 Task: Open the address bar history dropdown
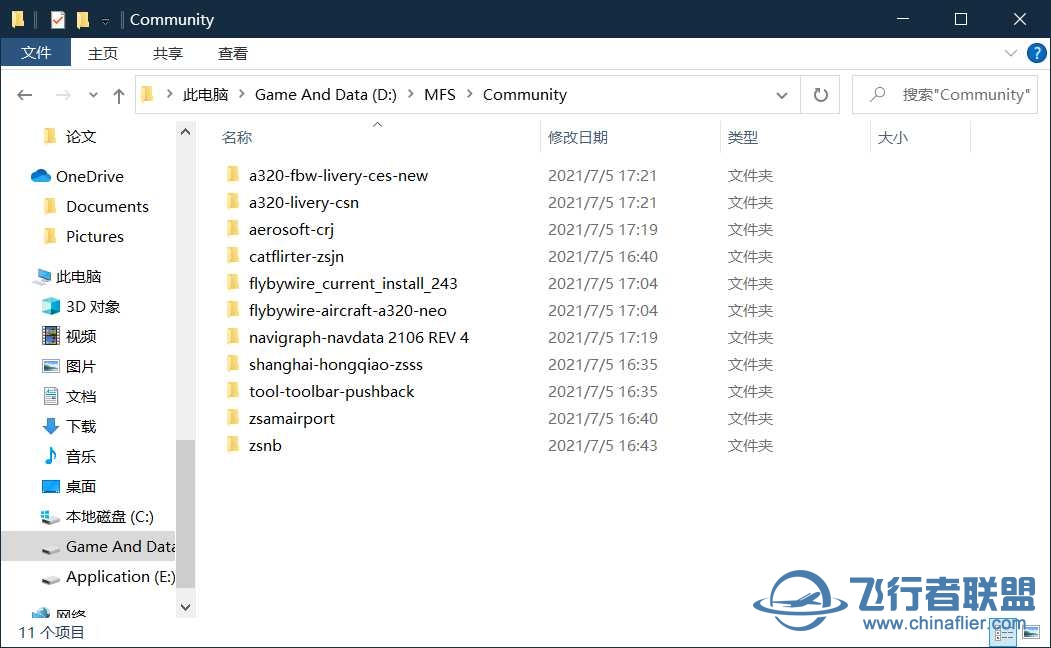click(x=782, y=95)
